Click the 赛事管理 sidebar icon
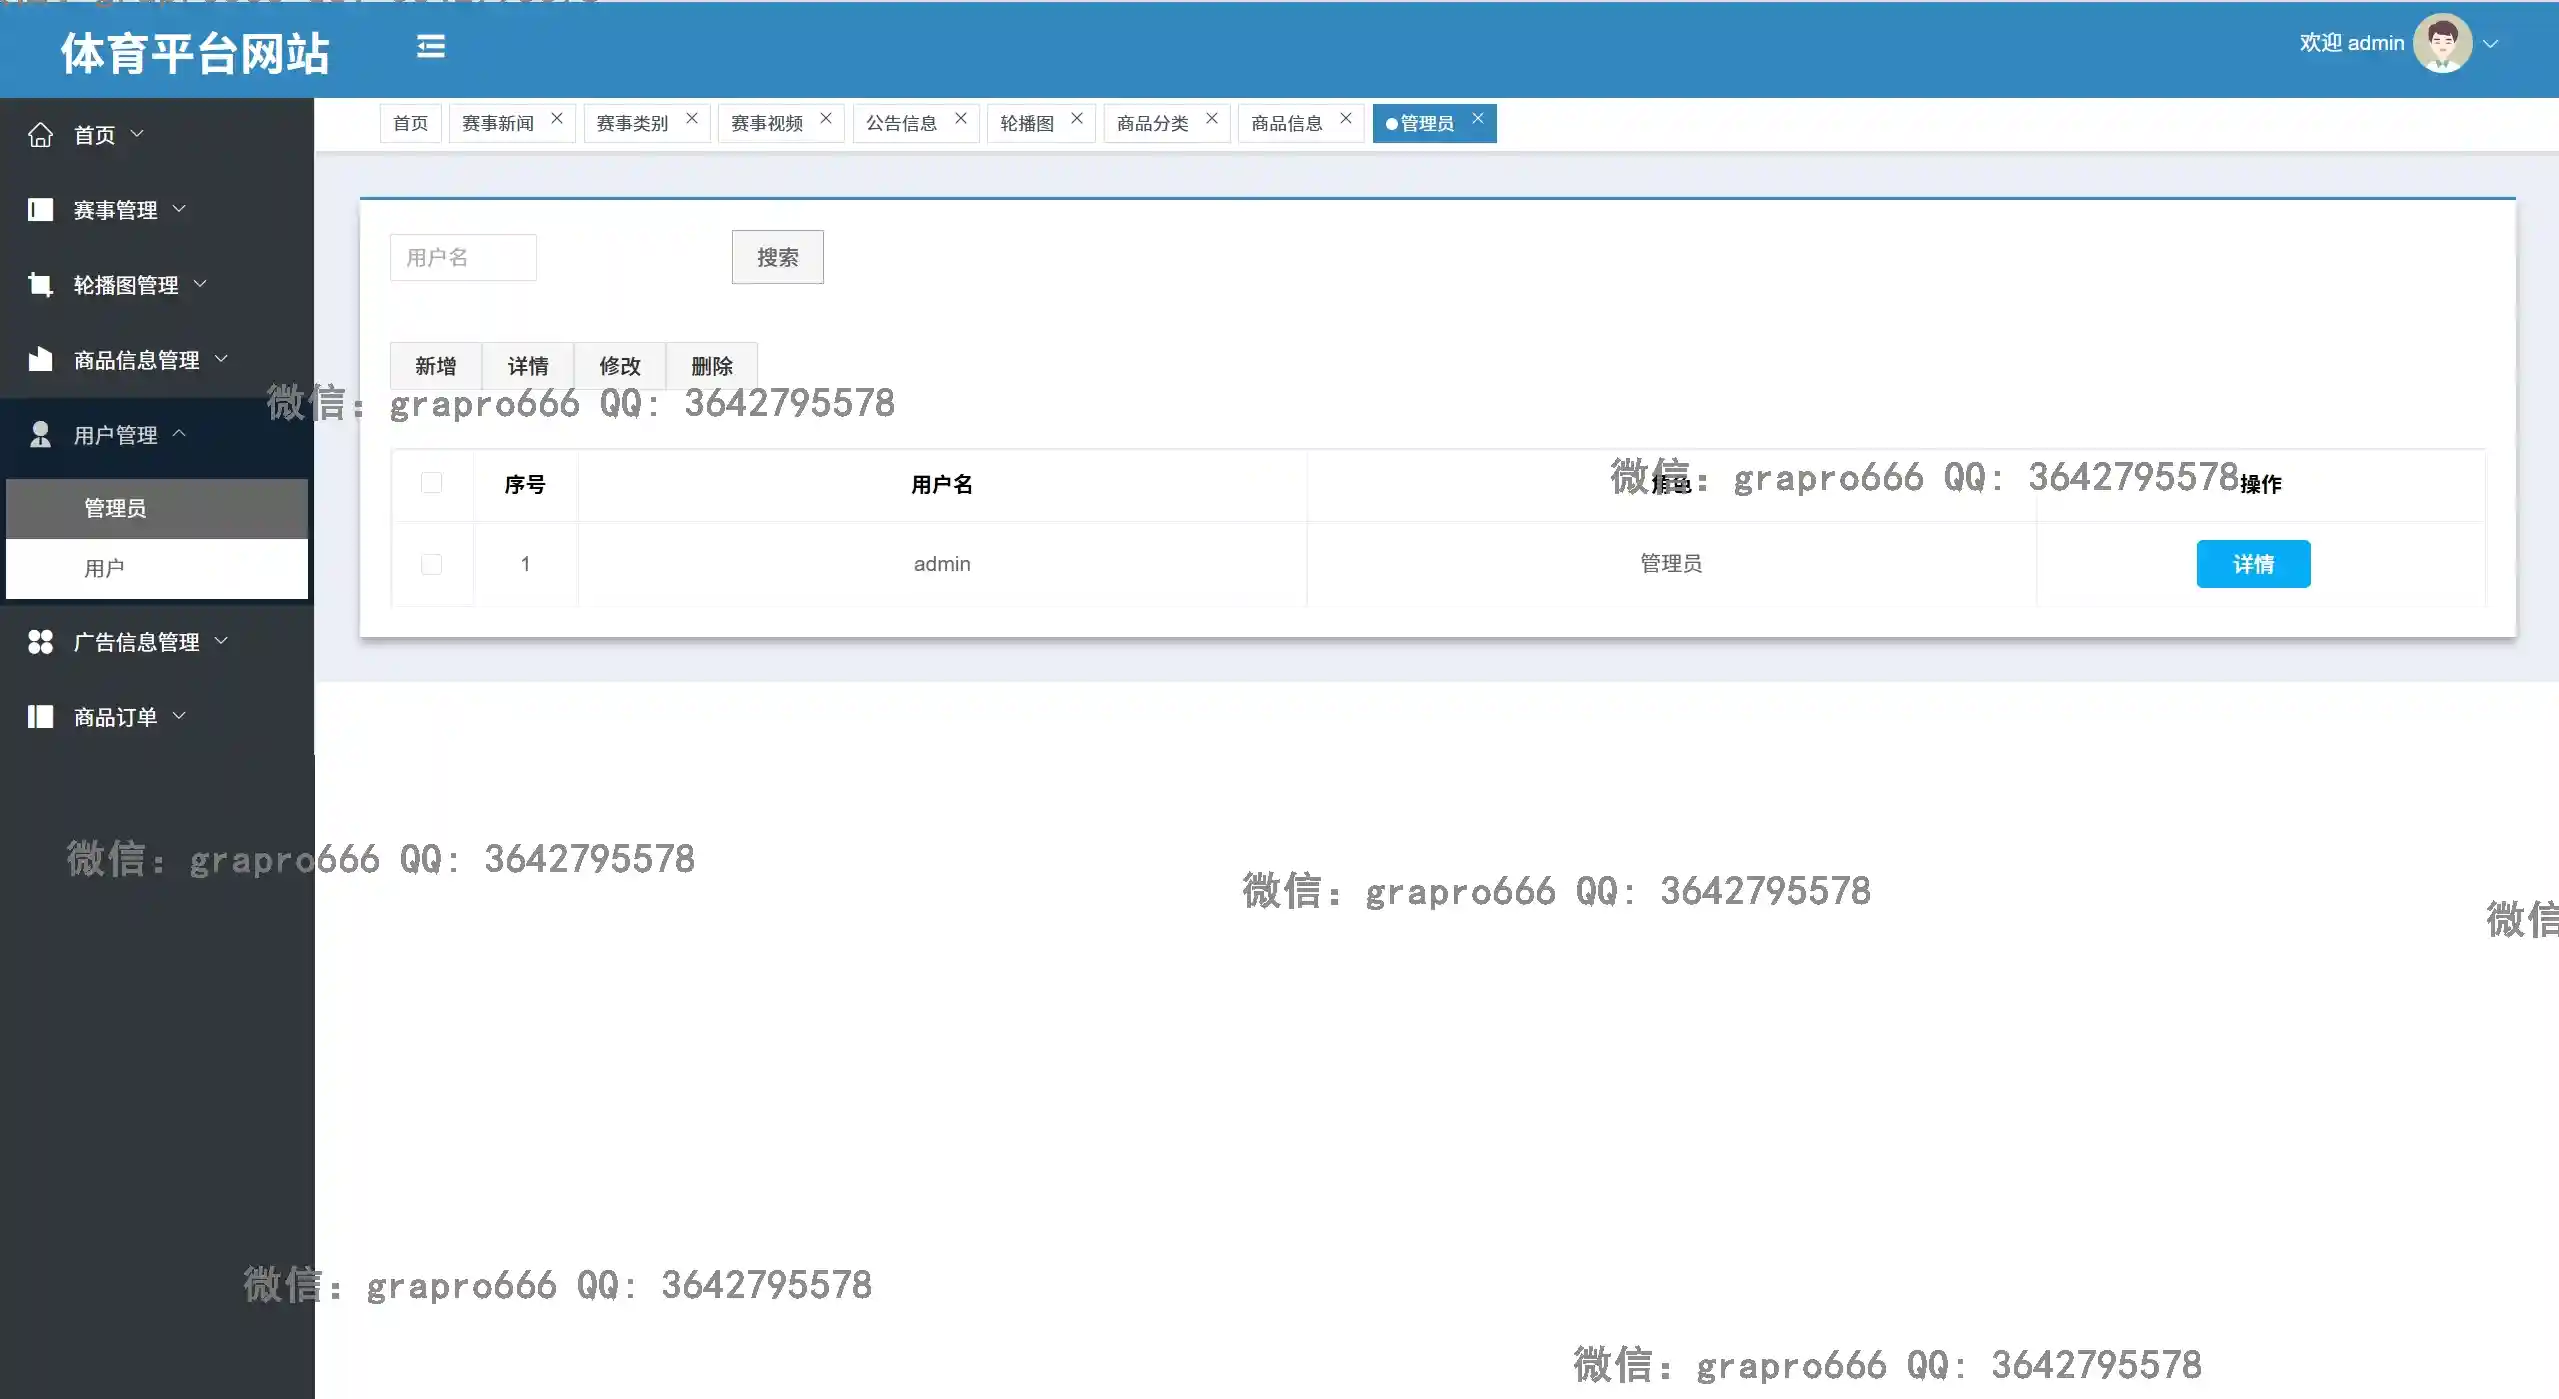The image size is (2559, 1399). [x=40, y=210]
